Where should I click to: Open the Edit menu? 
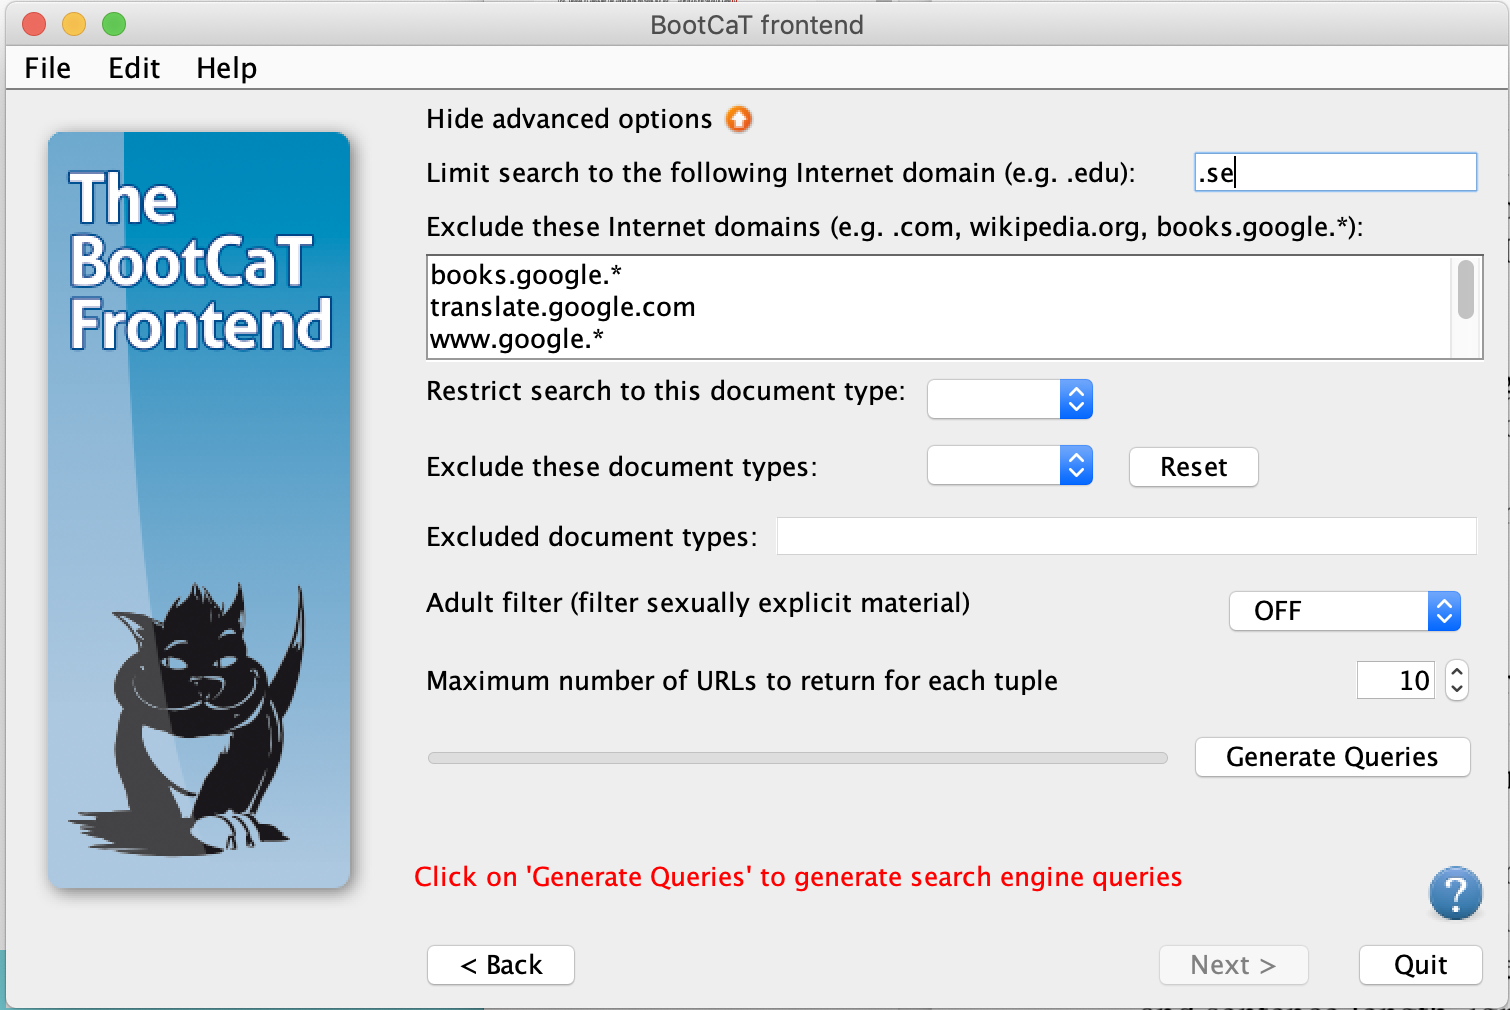click(134, 68)
